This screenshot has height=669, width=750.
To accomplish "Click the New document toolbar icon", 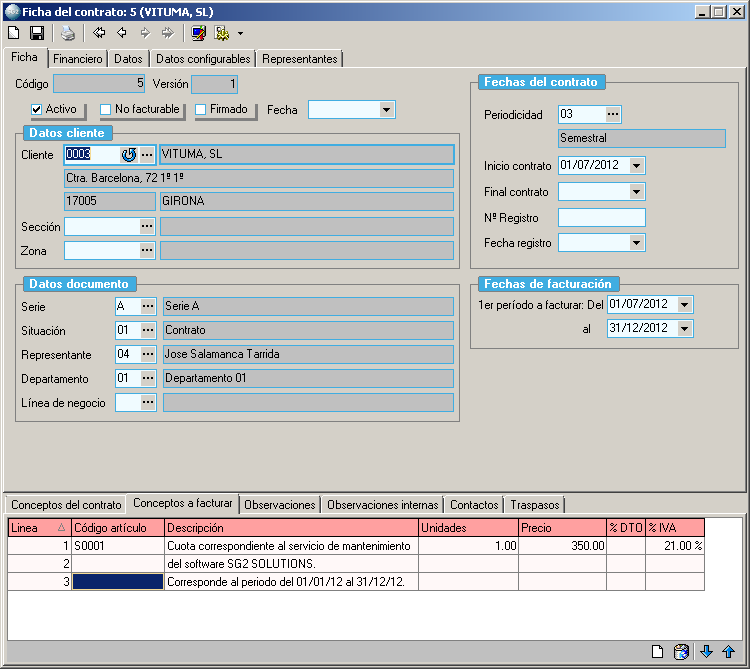I will (x=14, y=33).
